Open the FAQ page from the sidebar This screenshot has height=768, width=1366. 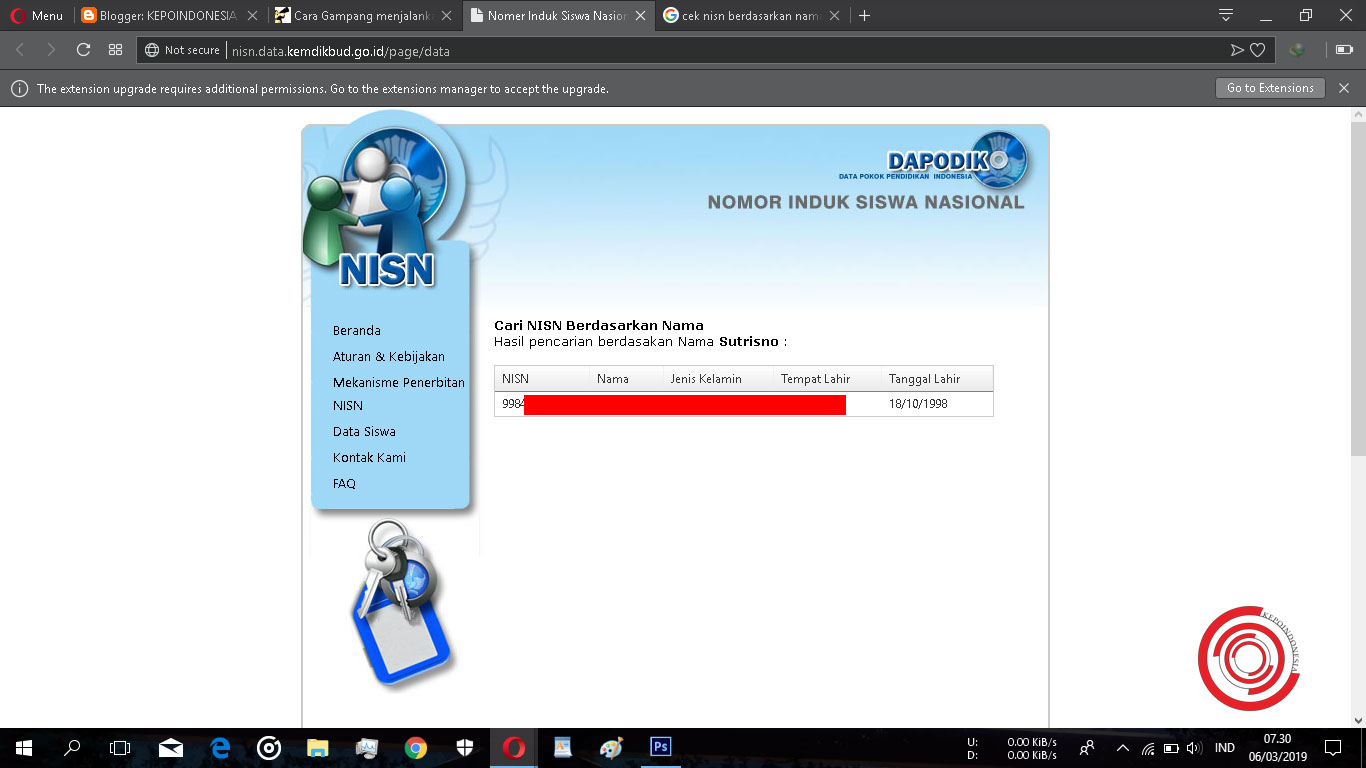point(344,483)
